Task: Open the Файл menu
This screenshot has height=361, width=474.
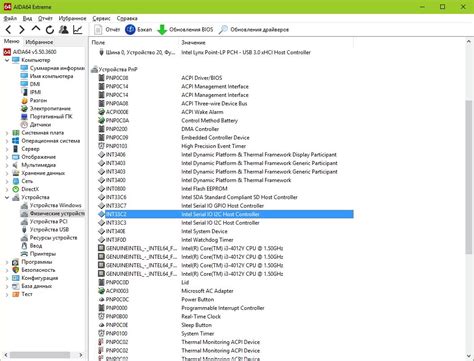Action: 10,18
